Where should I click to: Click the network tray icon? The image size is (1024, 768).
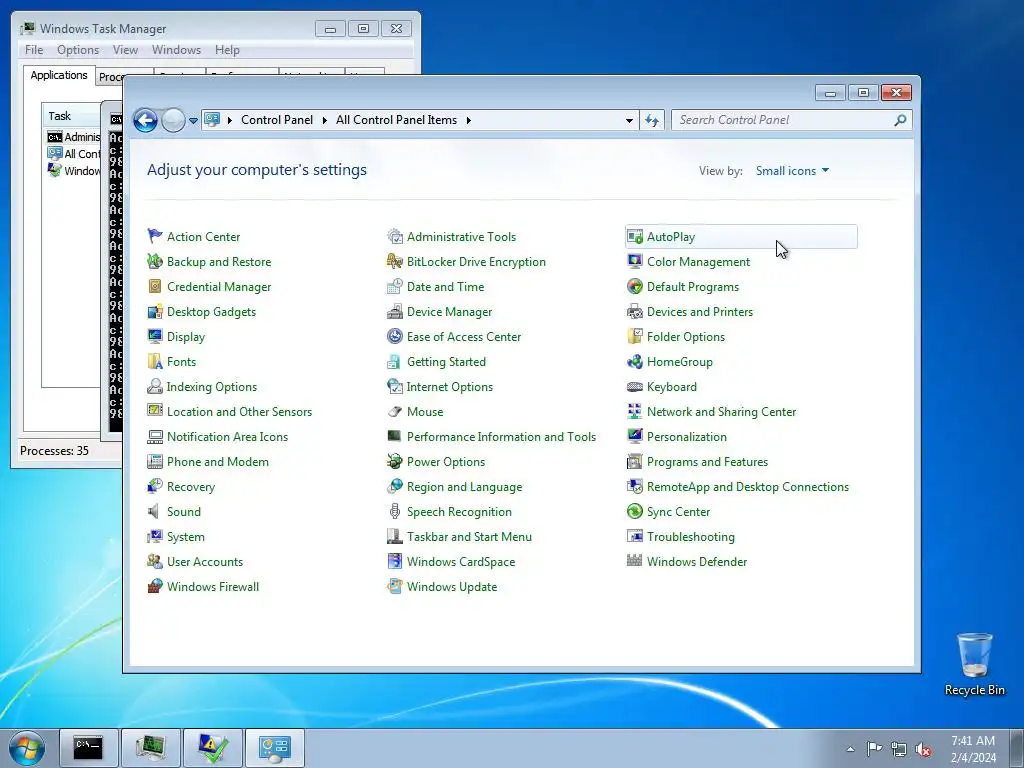point(899,749)
